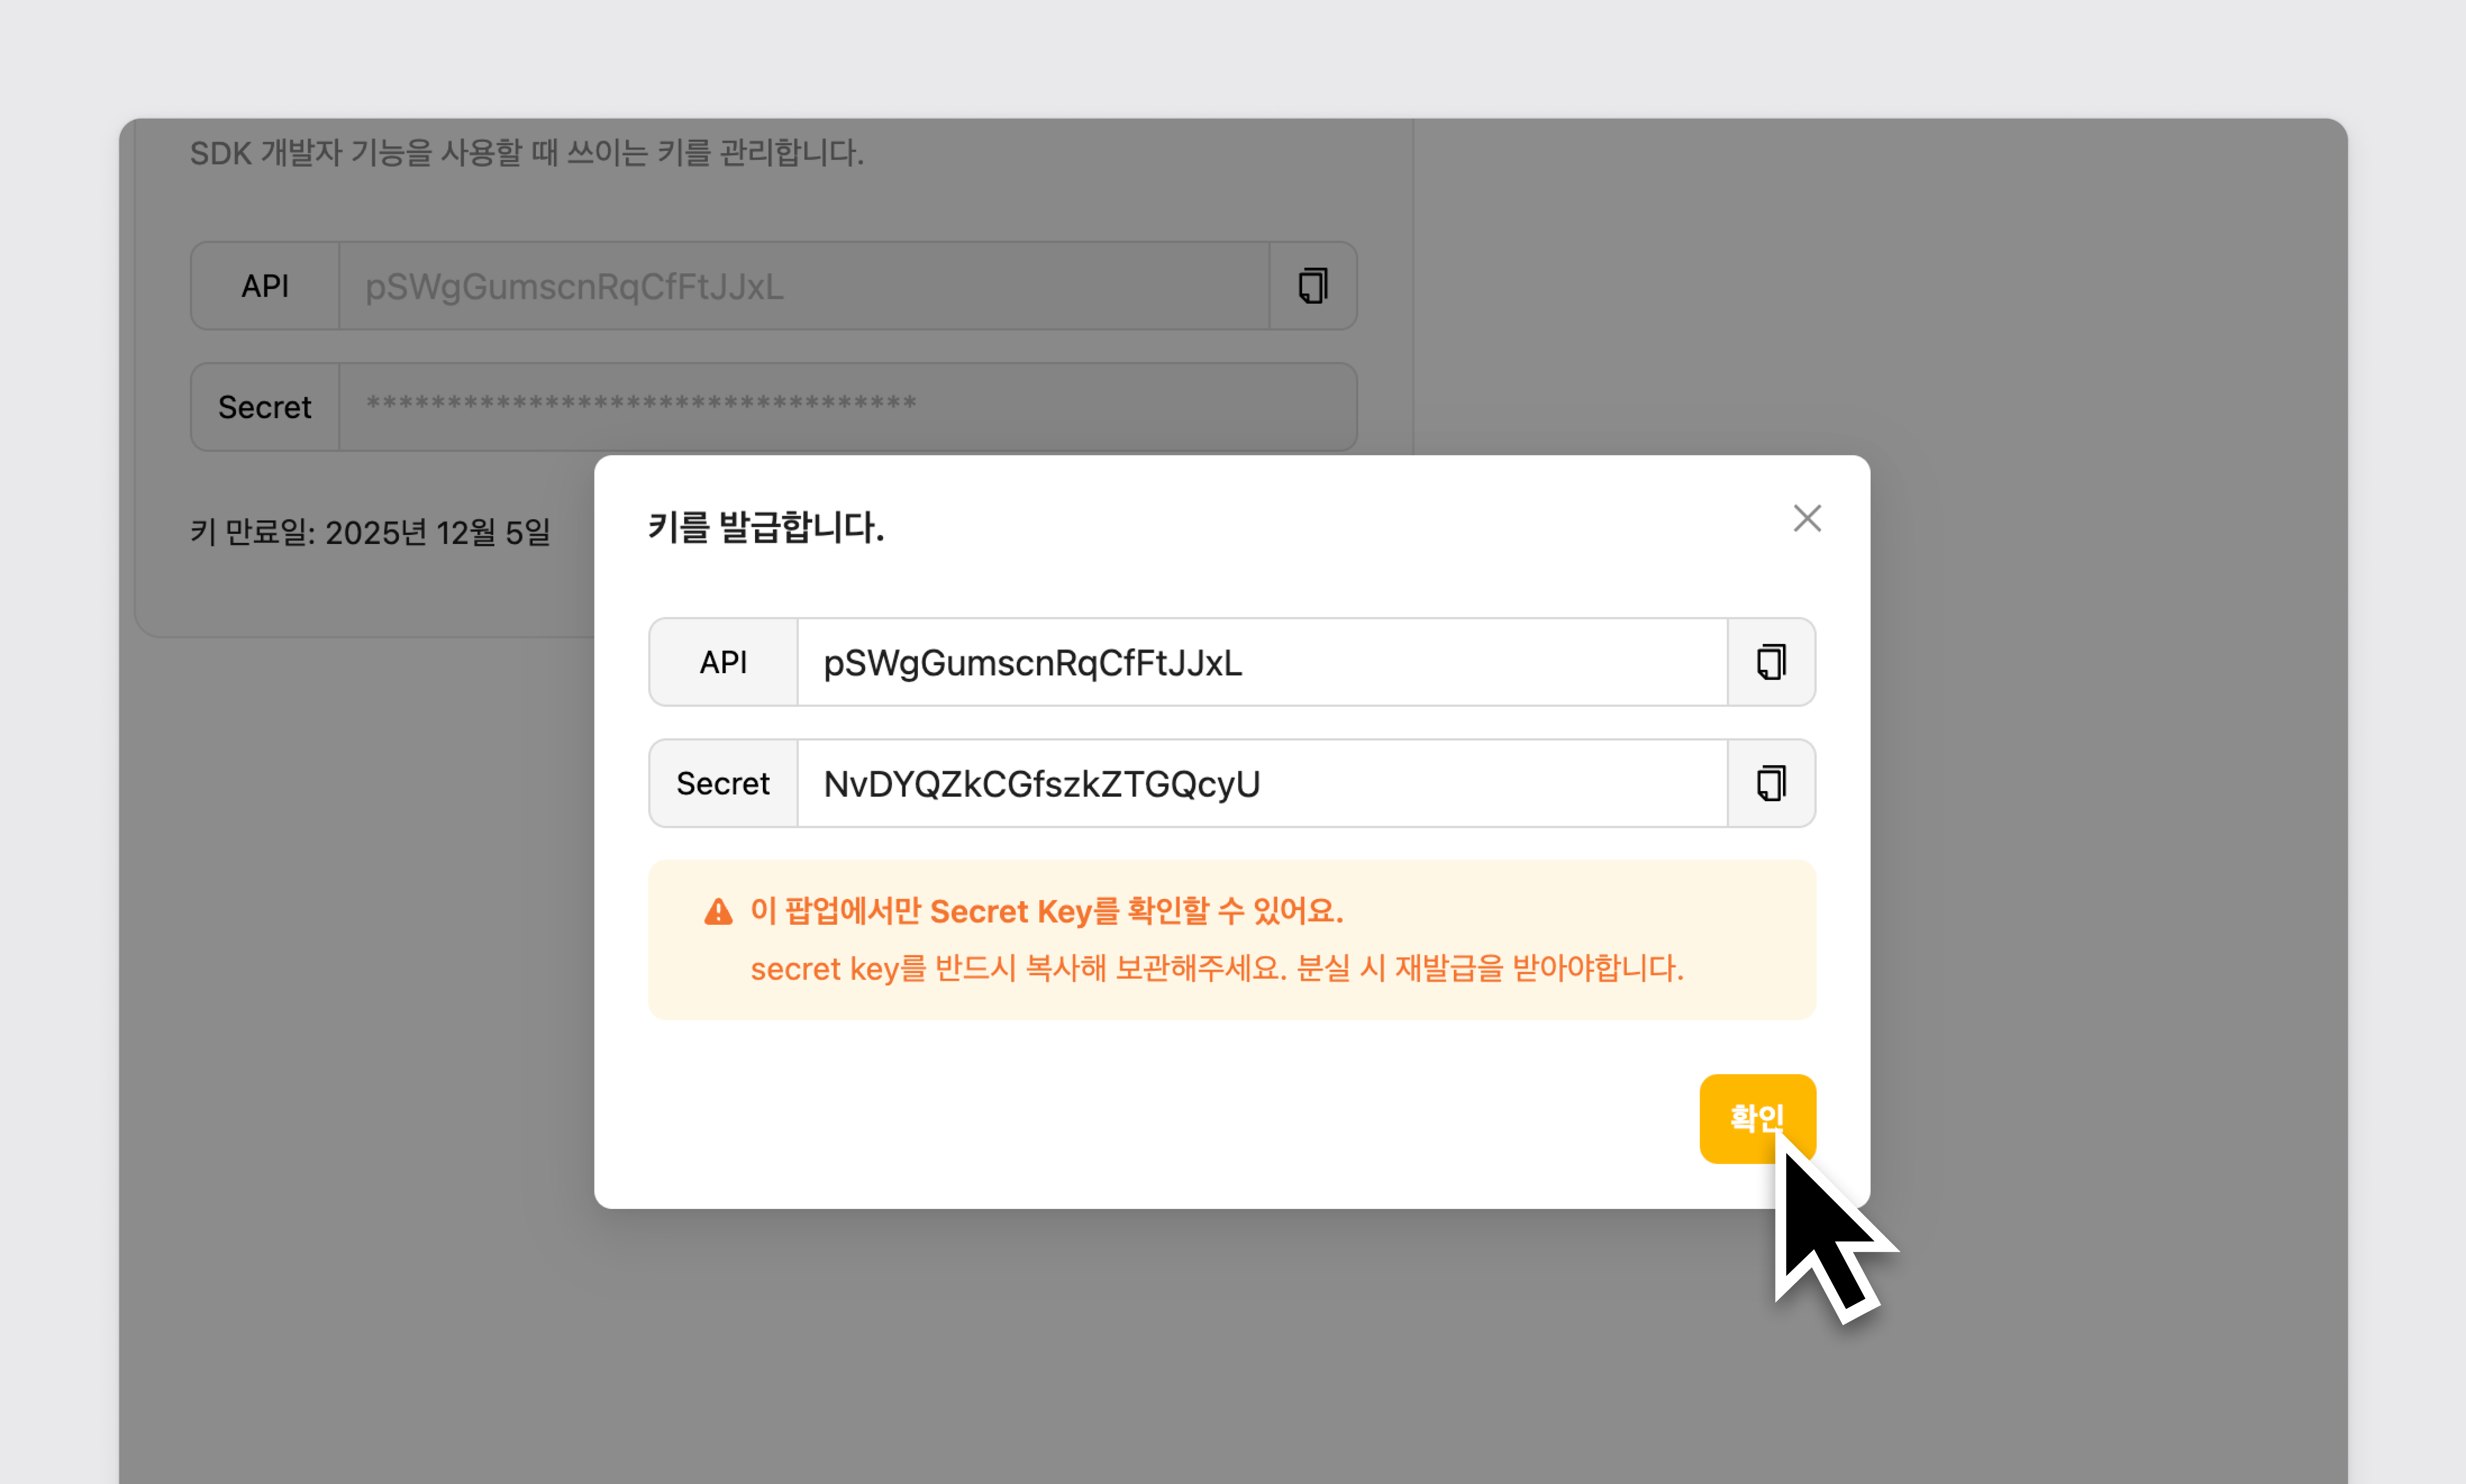Click the secret key copy reminder text
Viewport: 2466px width, 1484px height.
(x=1216, y=968)
